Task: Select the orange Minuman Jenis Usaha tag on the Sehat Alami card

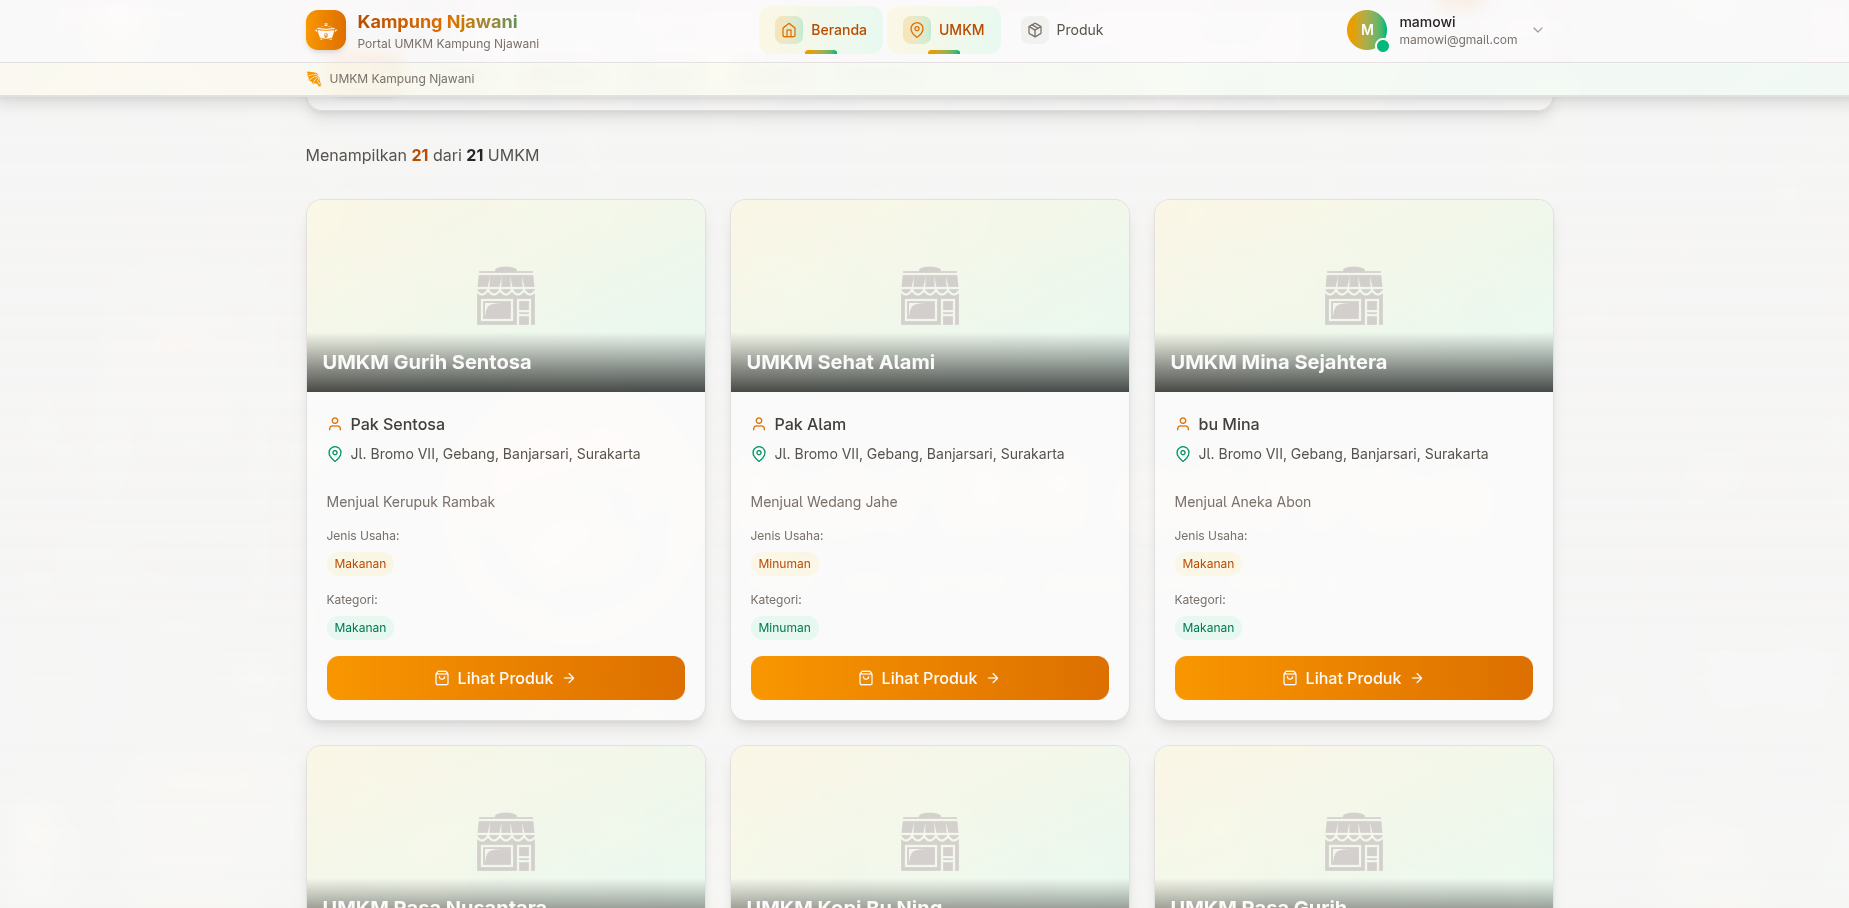Action: point(784,564)
